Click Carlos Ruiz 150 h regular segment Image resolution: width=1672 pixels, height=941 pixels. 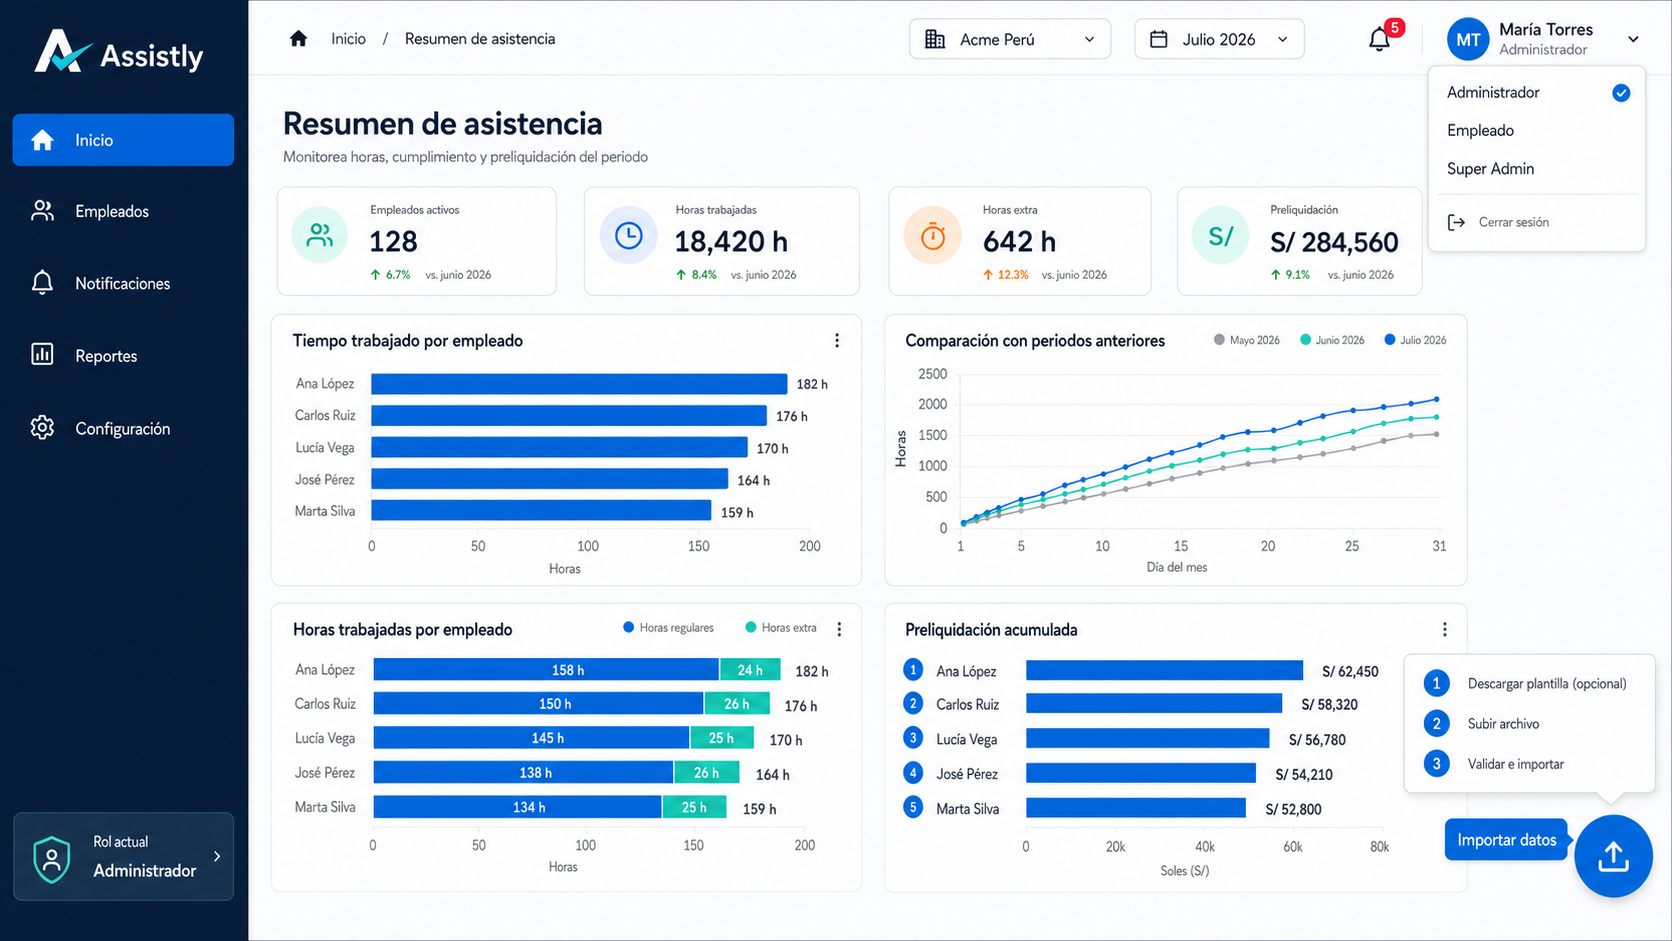coord(538,704)
